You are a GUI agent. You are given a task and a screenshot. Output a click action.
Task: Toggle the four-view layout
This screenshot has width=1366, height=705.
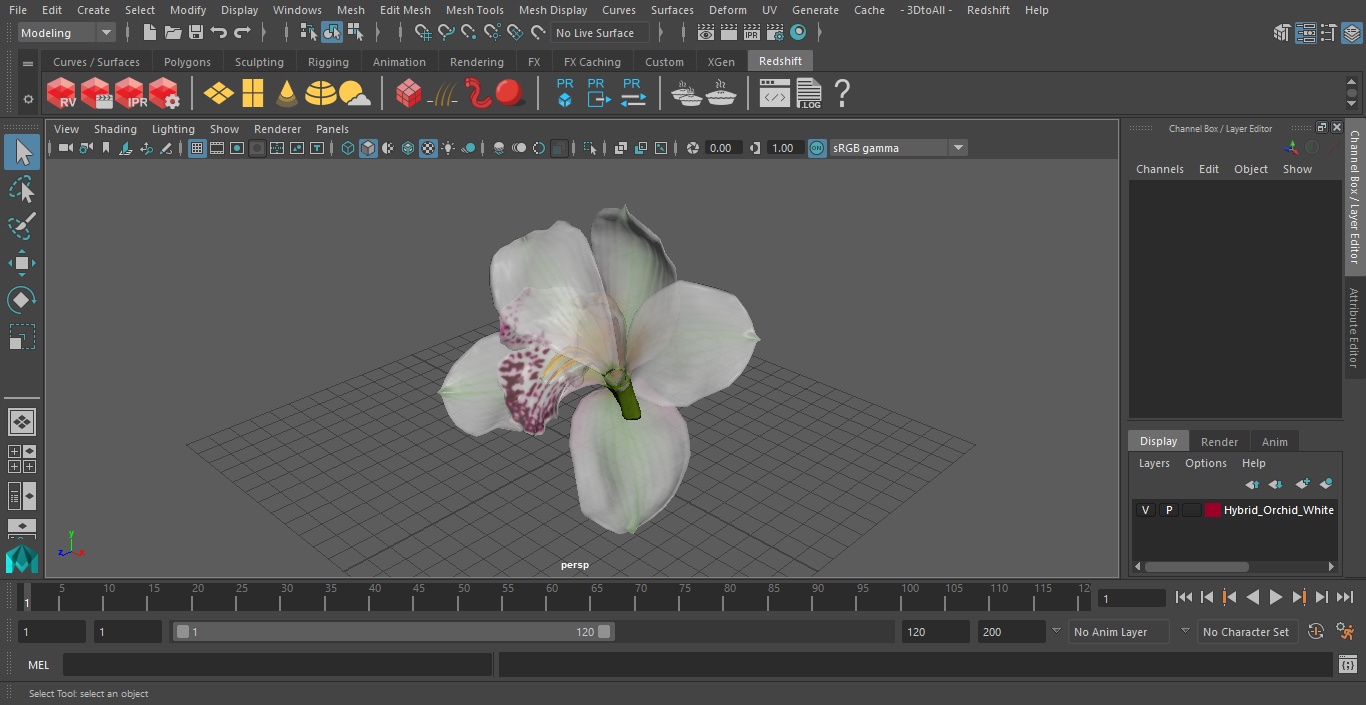click(21, 459)
